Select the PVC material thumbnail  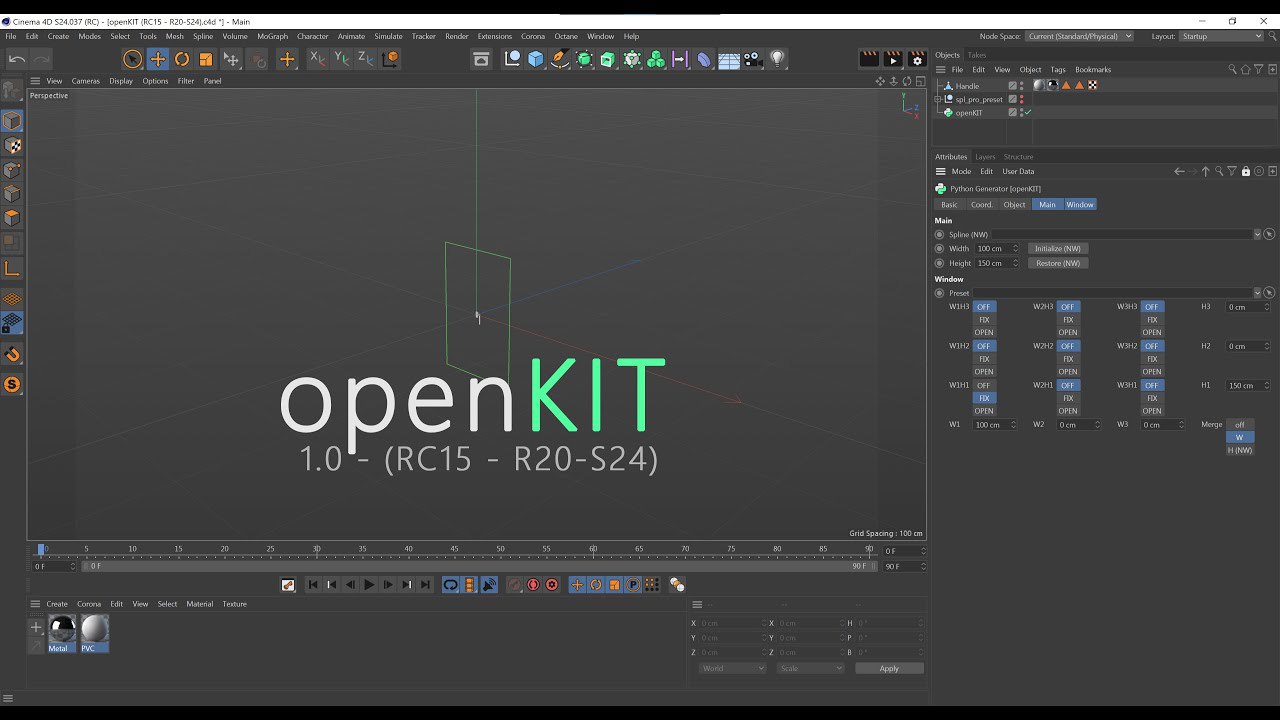pos(95,633)
